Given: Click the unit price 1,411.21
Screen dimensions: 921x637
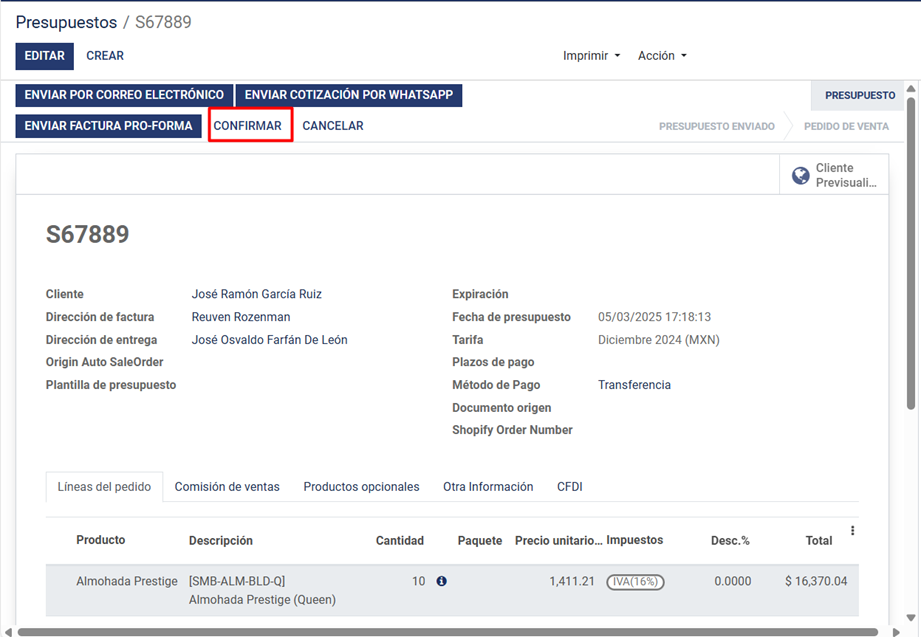Looking at the screenshot, I should click(x=572, y=581).
